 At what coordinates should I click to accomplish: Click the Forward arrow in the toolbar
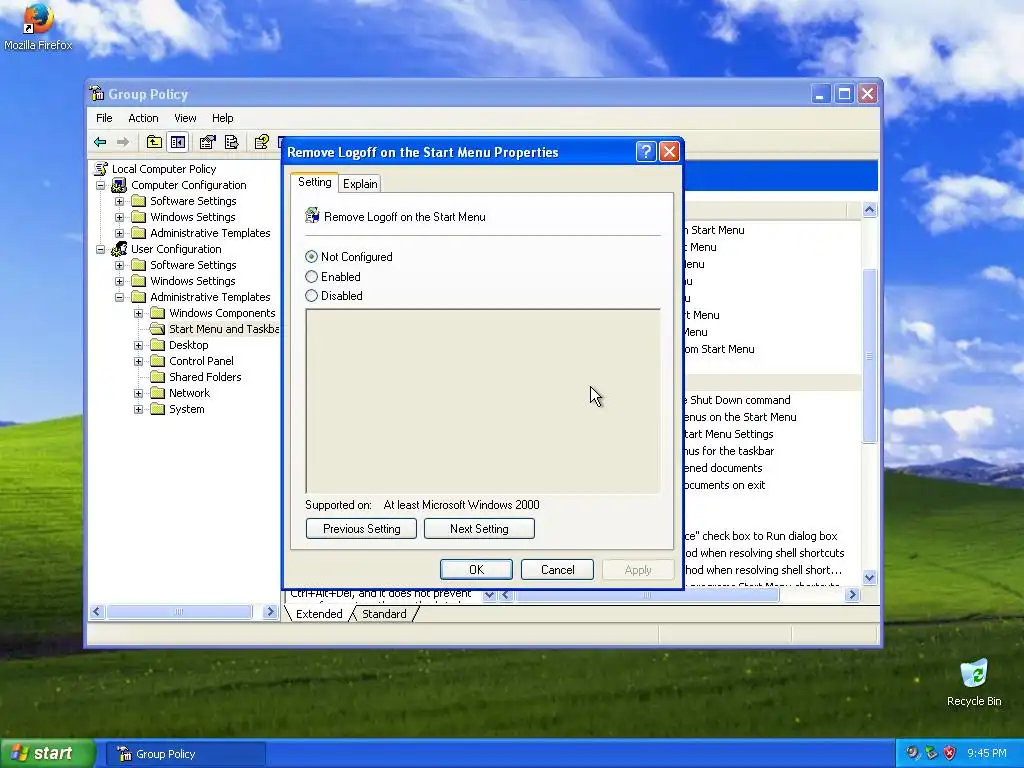123,142
